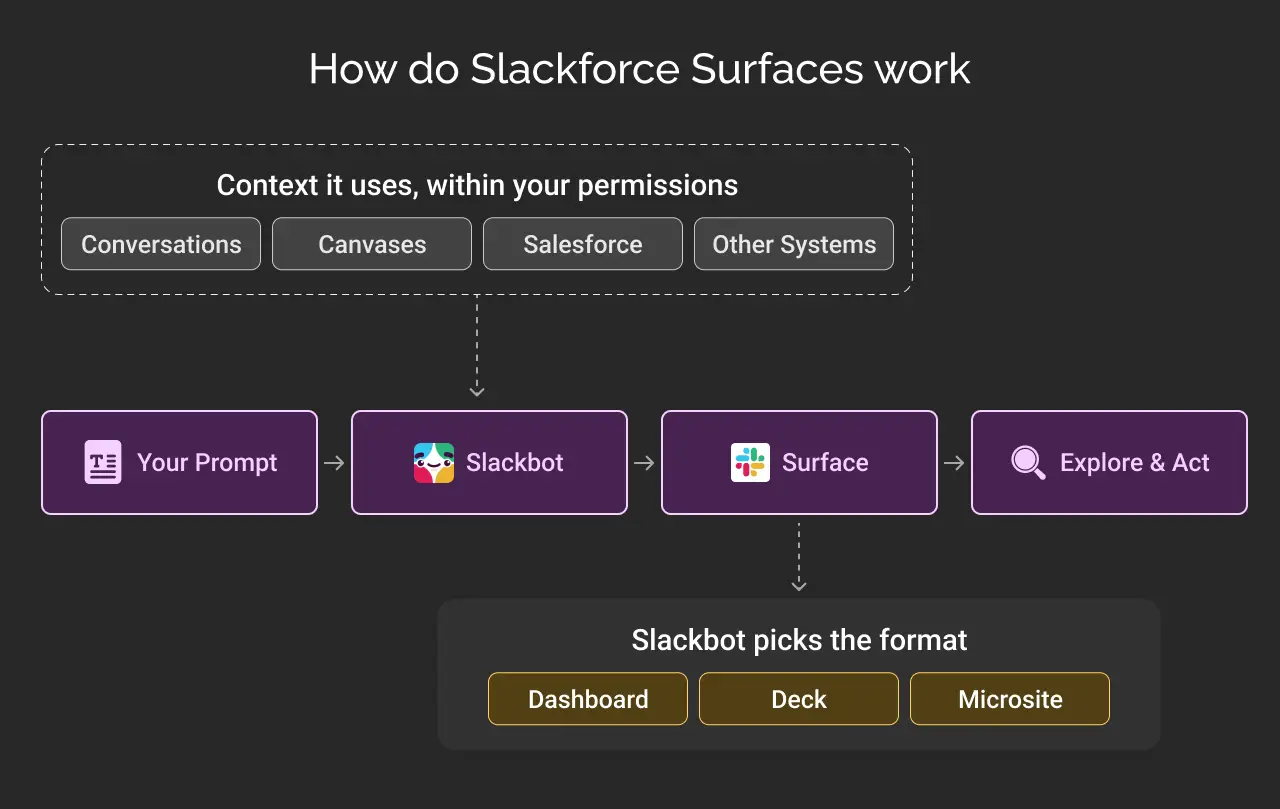Click the "Surface" step label
This screenshot has width=1280, height=809.
(825, 463)
